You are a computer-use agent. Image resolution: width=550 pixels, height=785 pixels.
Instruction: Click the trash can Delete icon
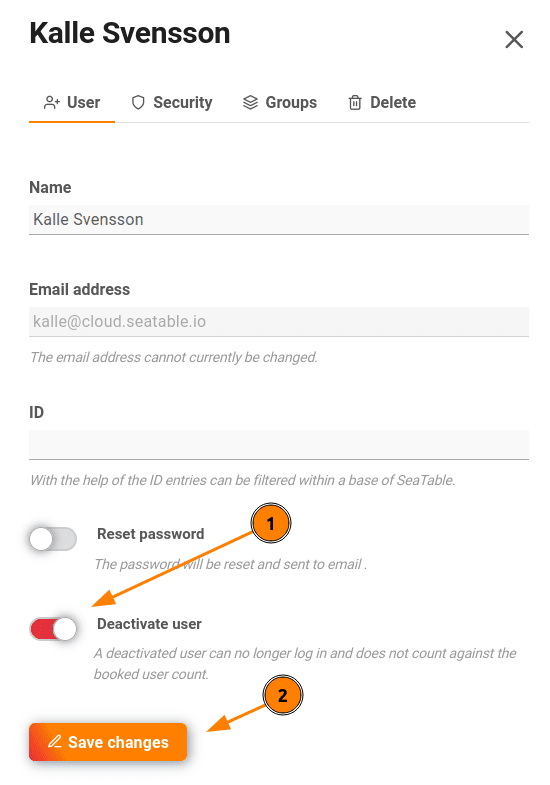point(355,103)
